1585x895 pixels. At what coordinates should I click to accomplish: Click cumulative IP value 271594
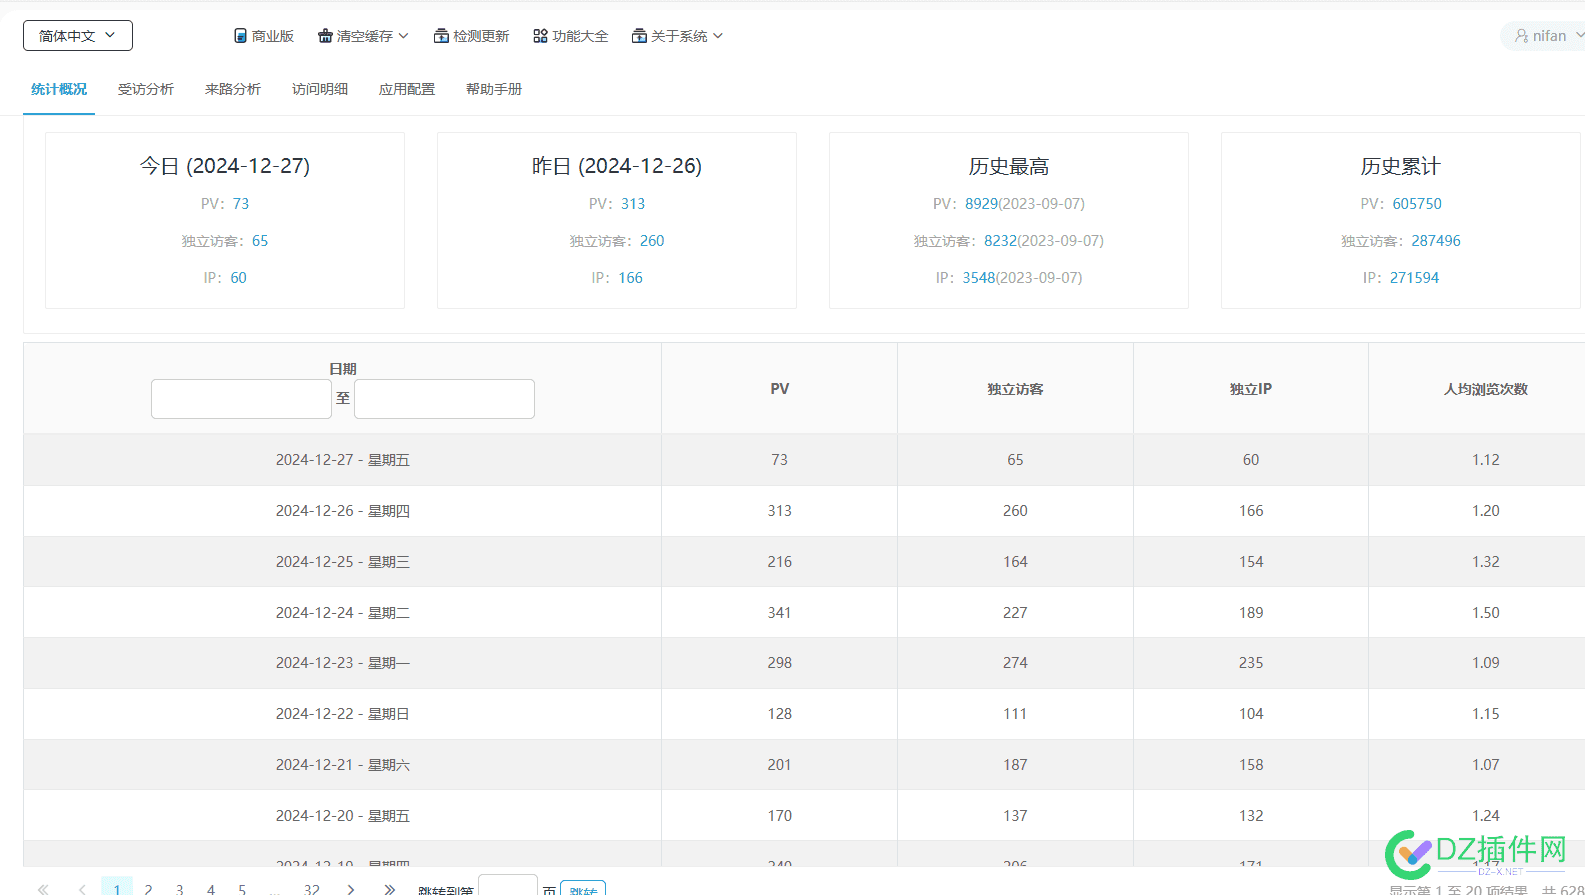point(1414,278)
